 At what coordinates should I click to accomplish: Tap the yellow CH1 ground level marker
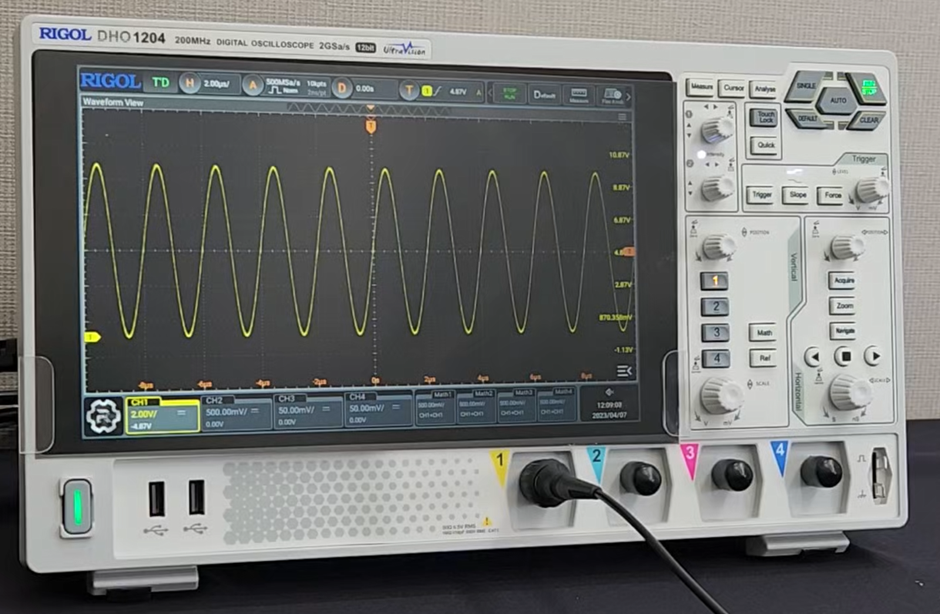[92, 337]
